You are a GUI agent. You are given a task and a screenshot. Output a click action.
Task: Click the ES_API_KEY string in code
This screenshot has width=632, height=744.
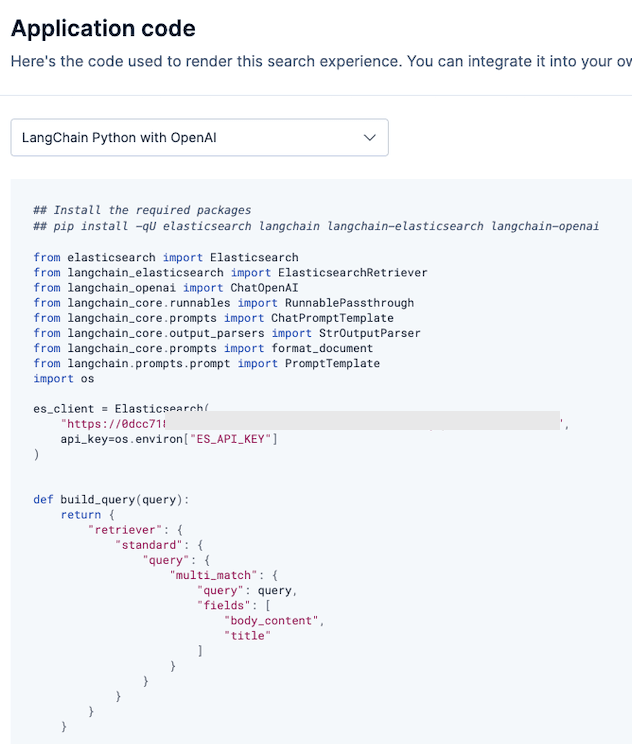click(228, 439)
